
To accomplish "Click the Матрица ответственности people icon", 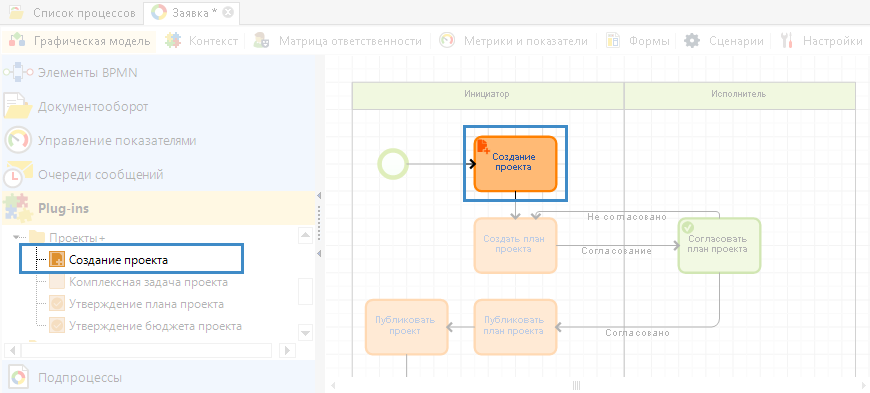I will click(x=261, y=41).
